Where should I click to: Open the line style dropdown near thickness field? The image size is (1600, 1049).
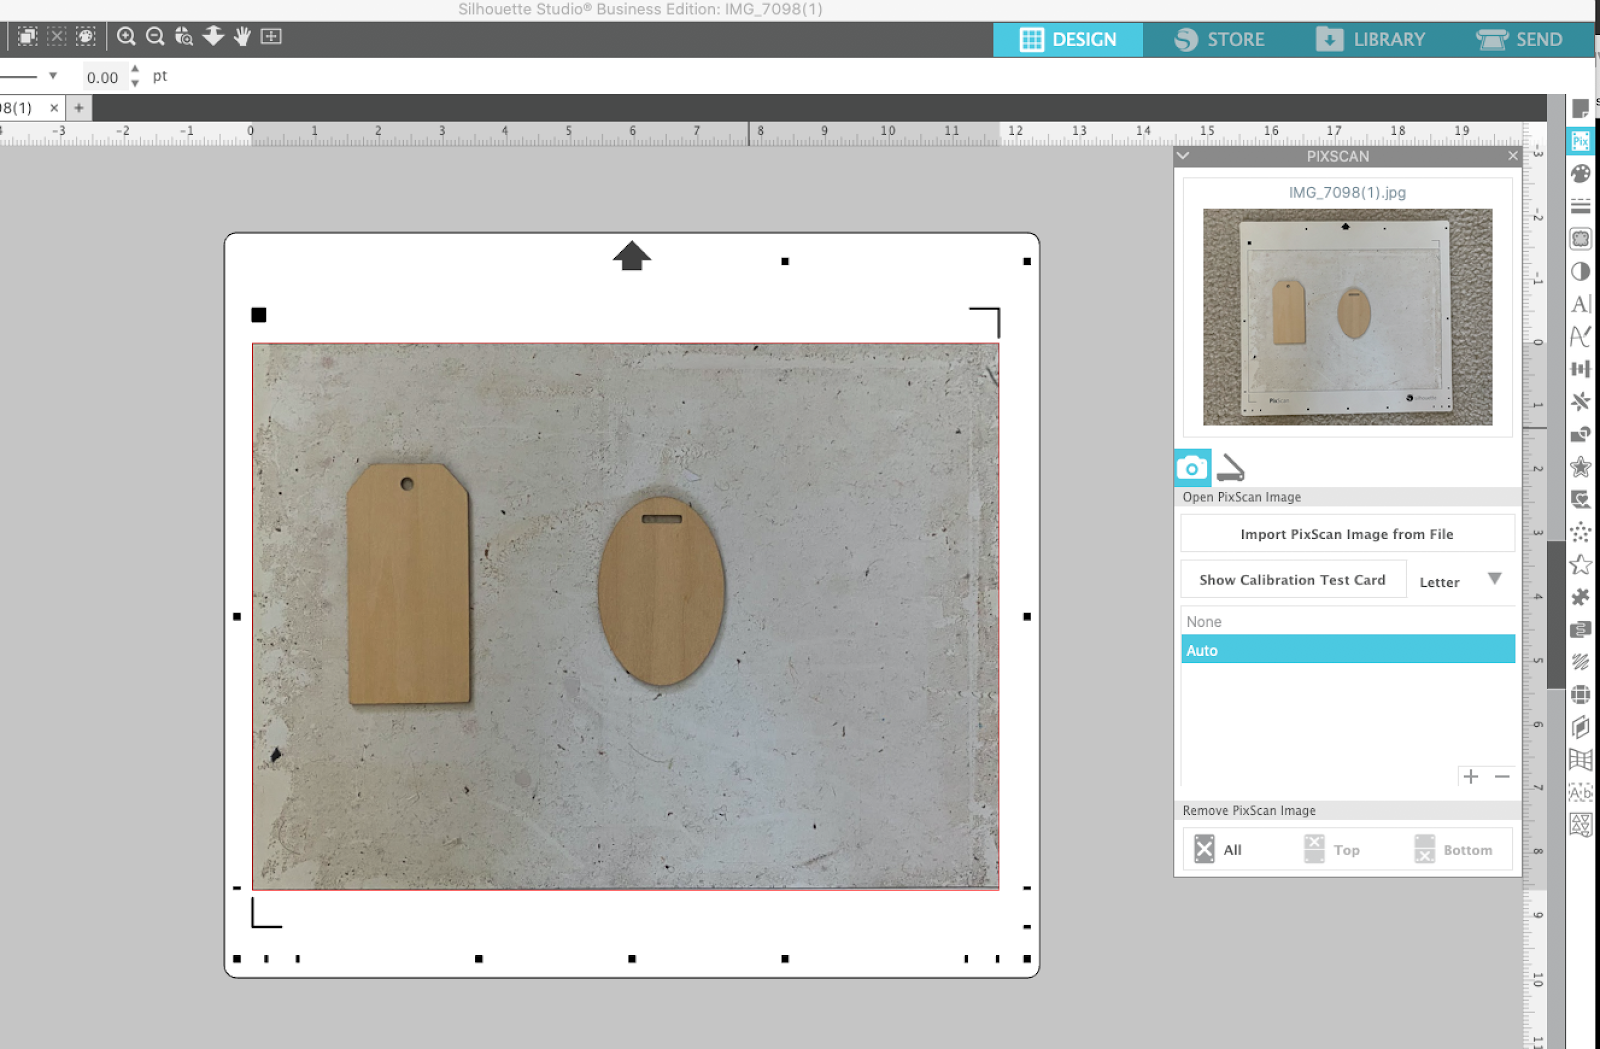(54, 75)
